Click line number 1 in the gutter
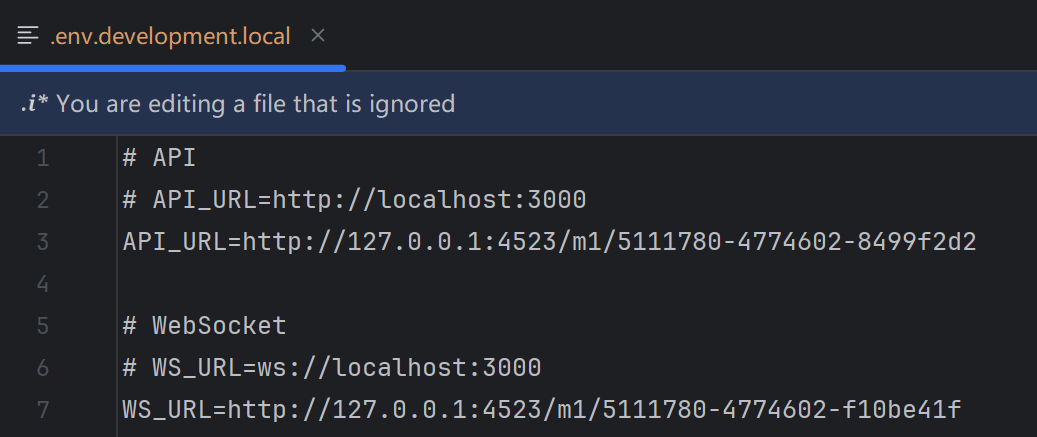1037x437 pixels. (x=43, y=159)
